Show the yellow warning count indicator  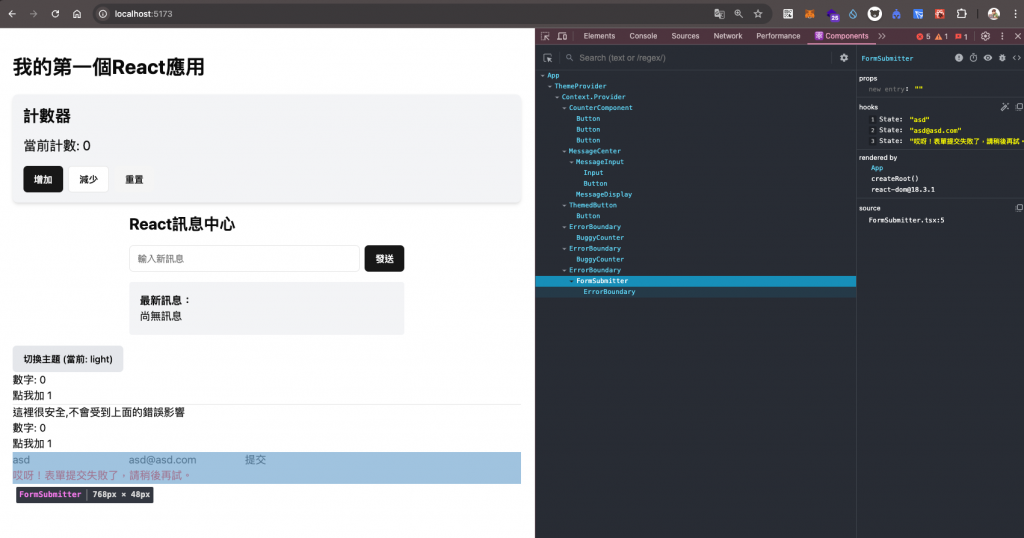tap(941, 37)
